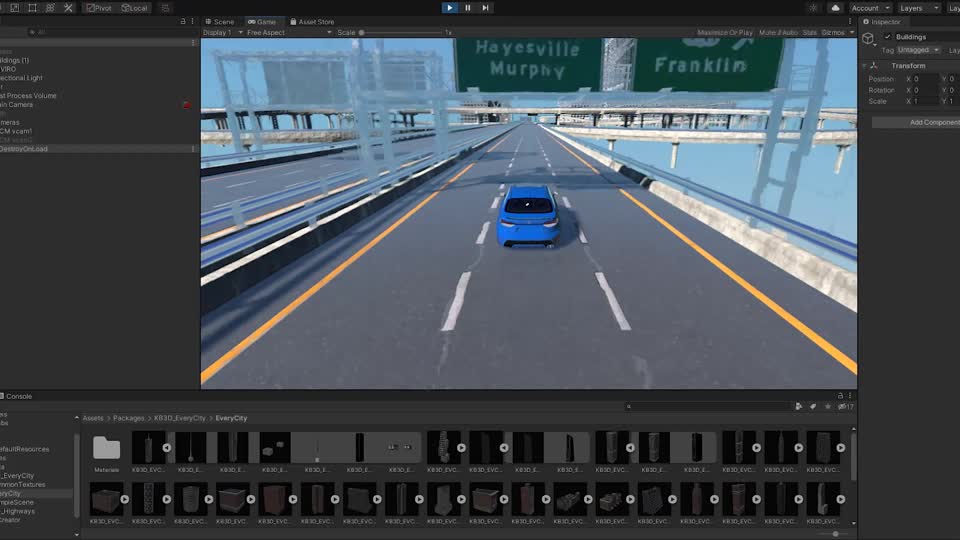960x540 pixels.
Task: Open the Inspector tab
Action: click(x=882, y=21)
